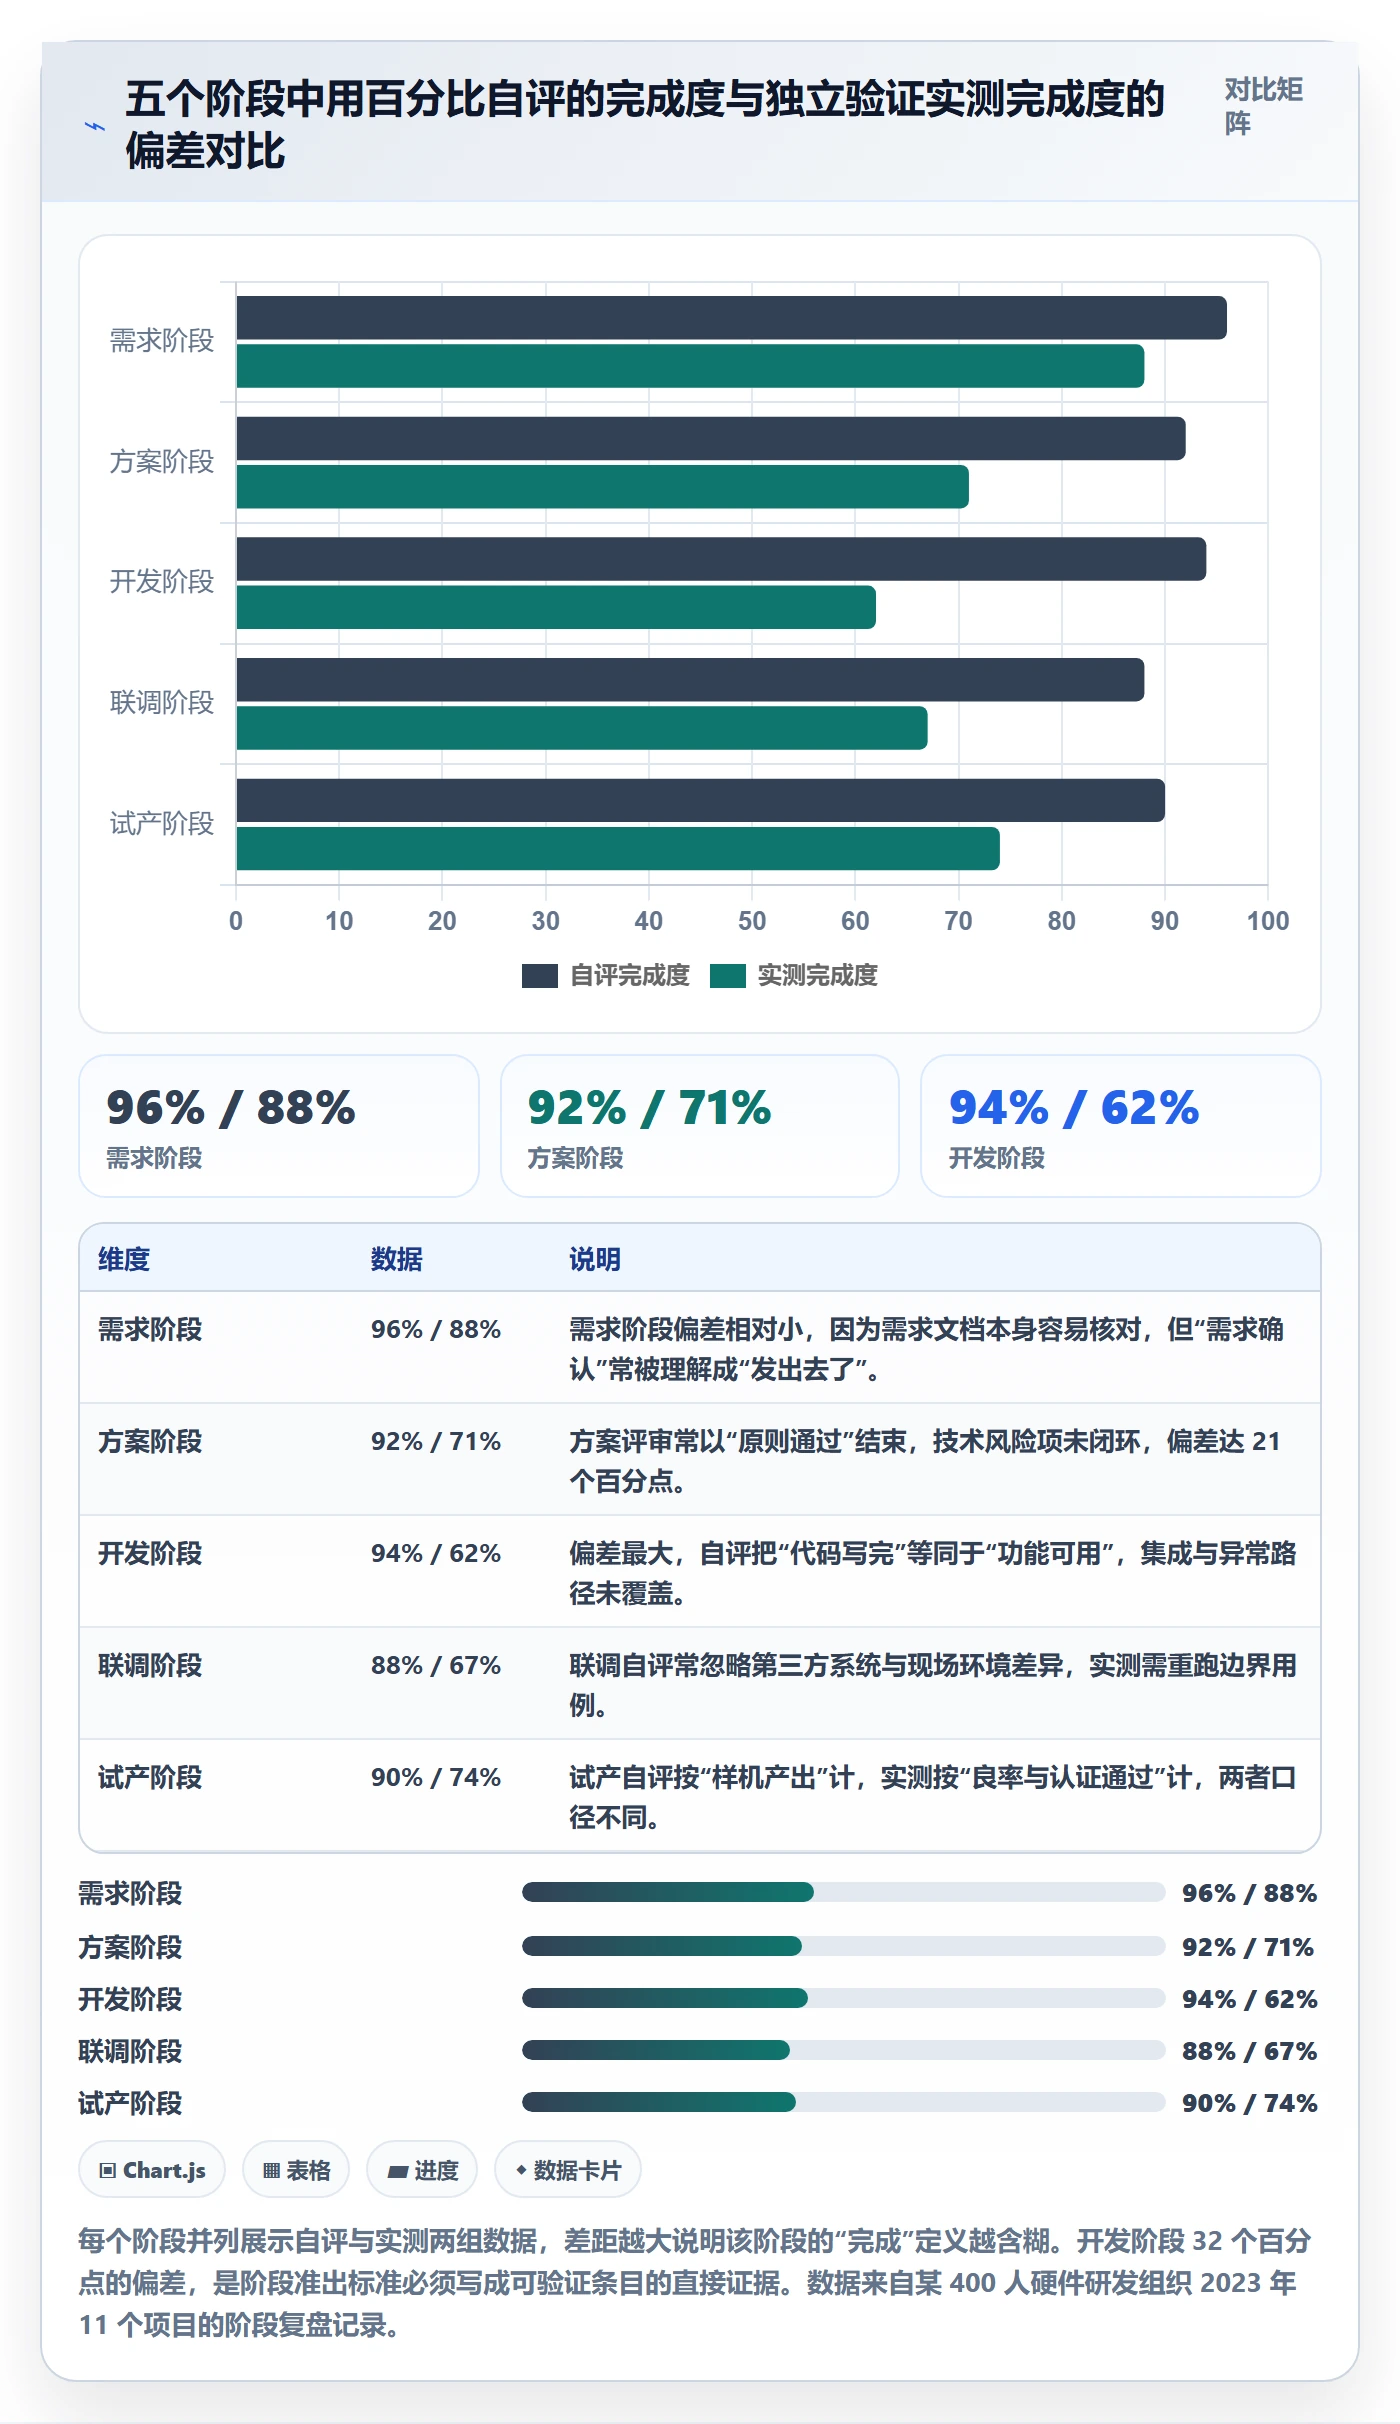Click the dark 自评 bar for 需求阶段
The image size is (1400, 2424).
(731, 318)
